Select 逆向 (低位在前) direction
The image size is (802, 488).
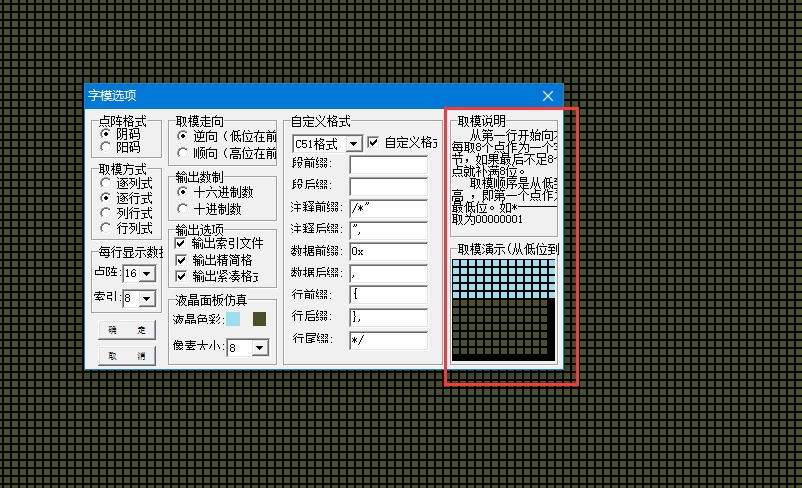182,136
